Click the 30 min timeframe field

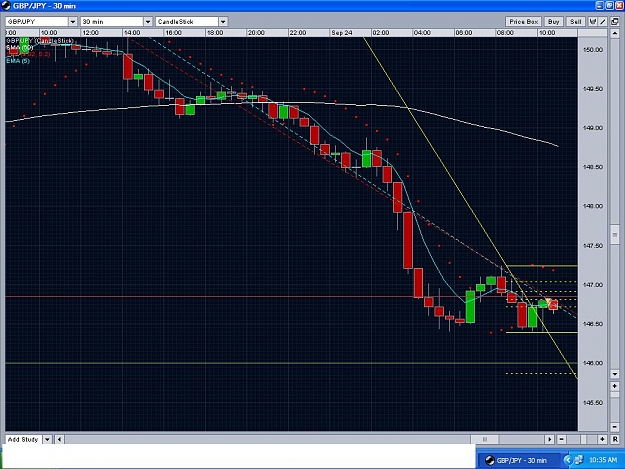tap(112, 22)
